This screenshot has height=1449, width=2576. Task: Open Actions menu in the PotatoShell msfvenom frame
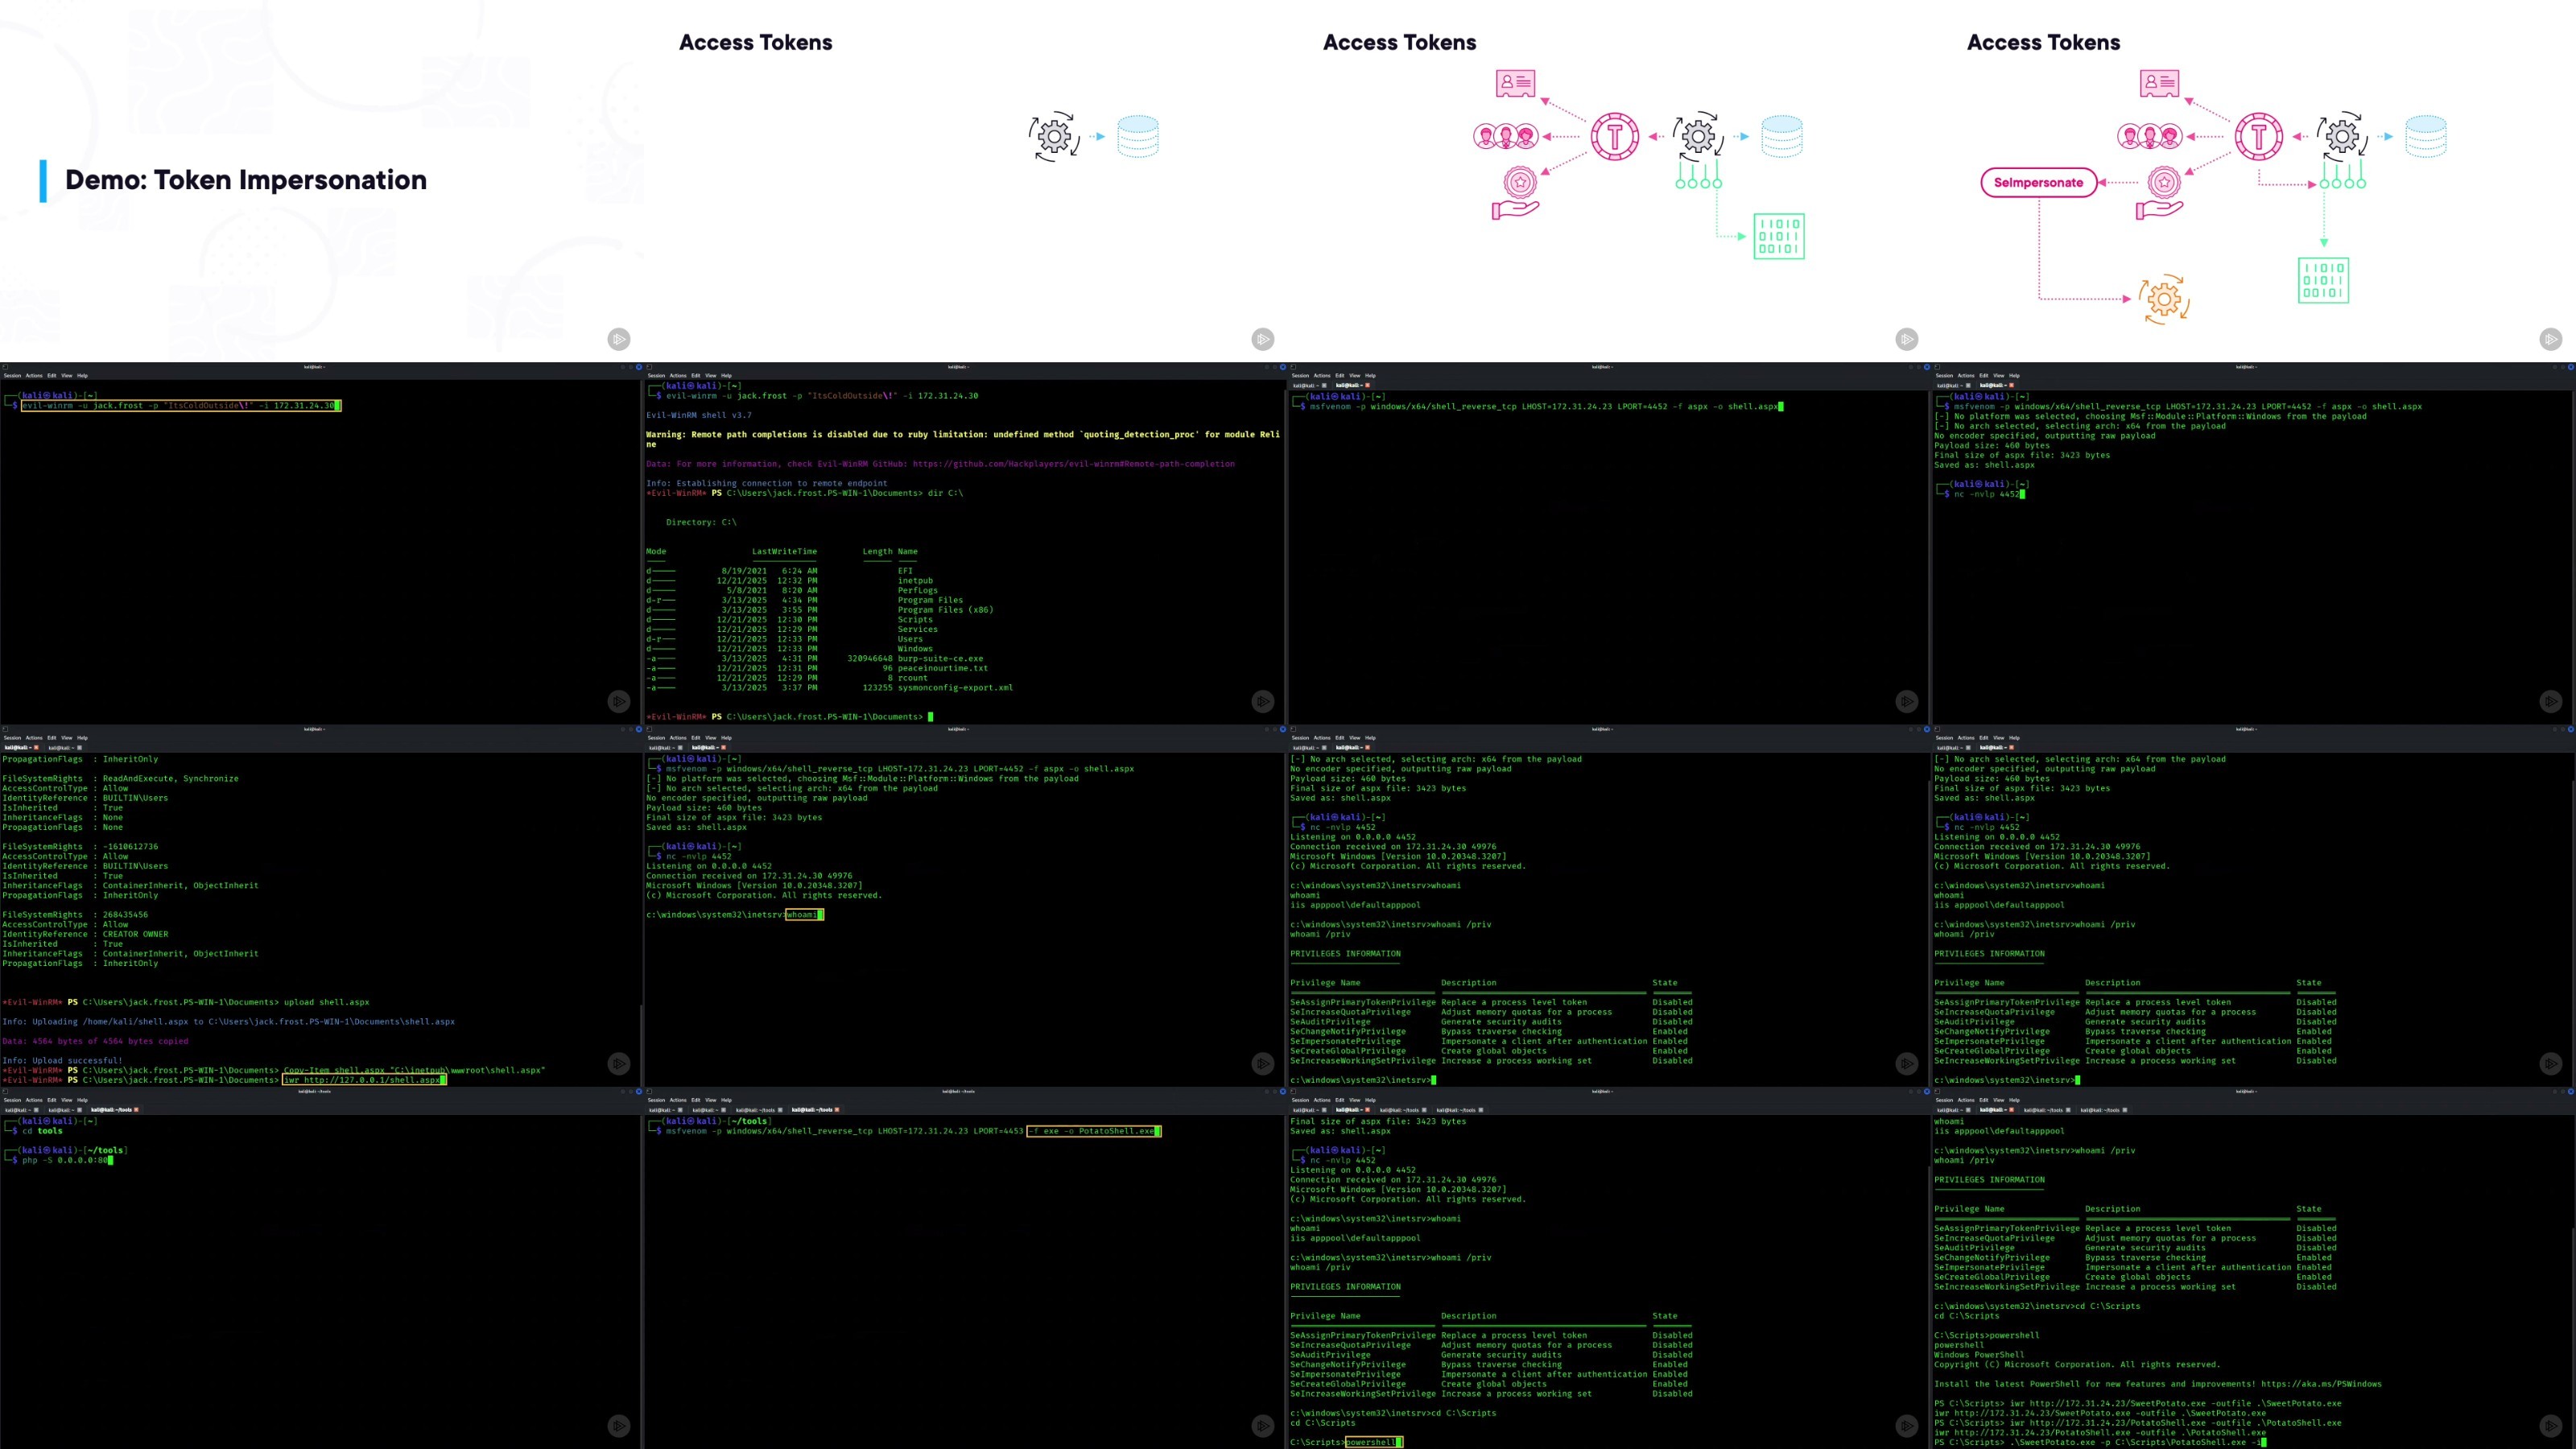(678, 1100)
